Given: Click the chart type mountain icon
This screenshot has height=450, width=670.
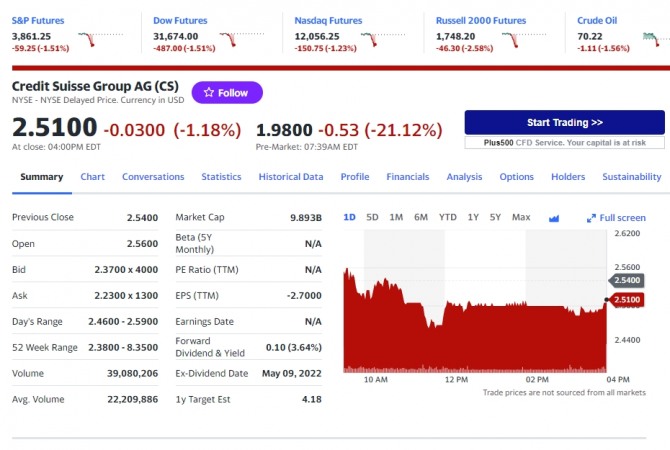Looking at the screenshot, I should click(x=554, y=218).
